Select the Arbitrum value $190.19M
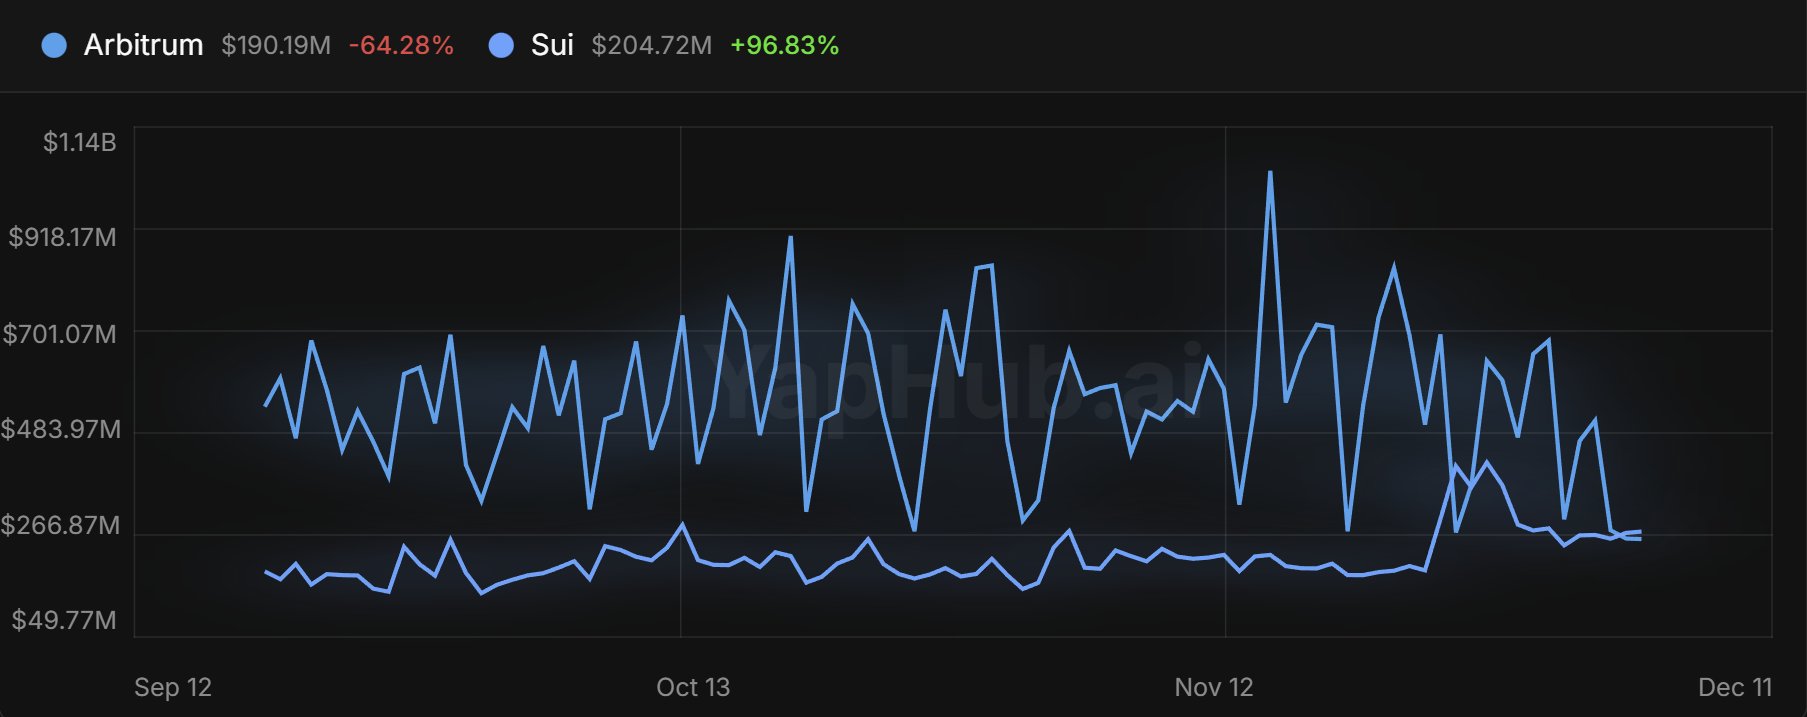Image resolution: width=1807 pixels, height=717 pixels. click(276, 45)
